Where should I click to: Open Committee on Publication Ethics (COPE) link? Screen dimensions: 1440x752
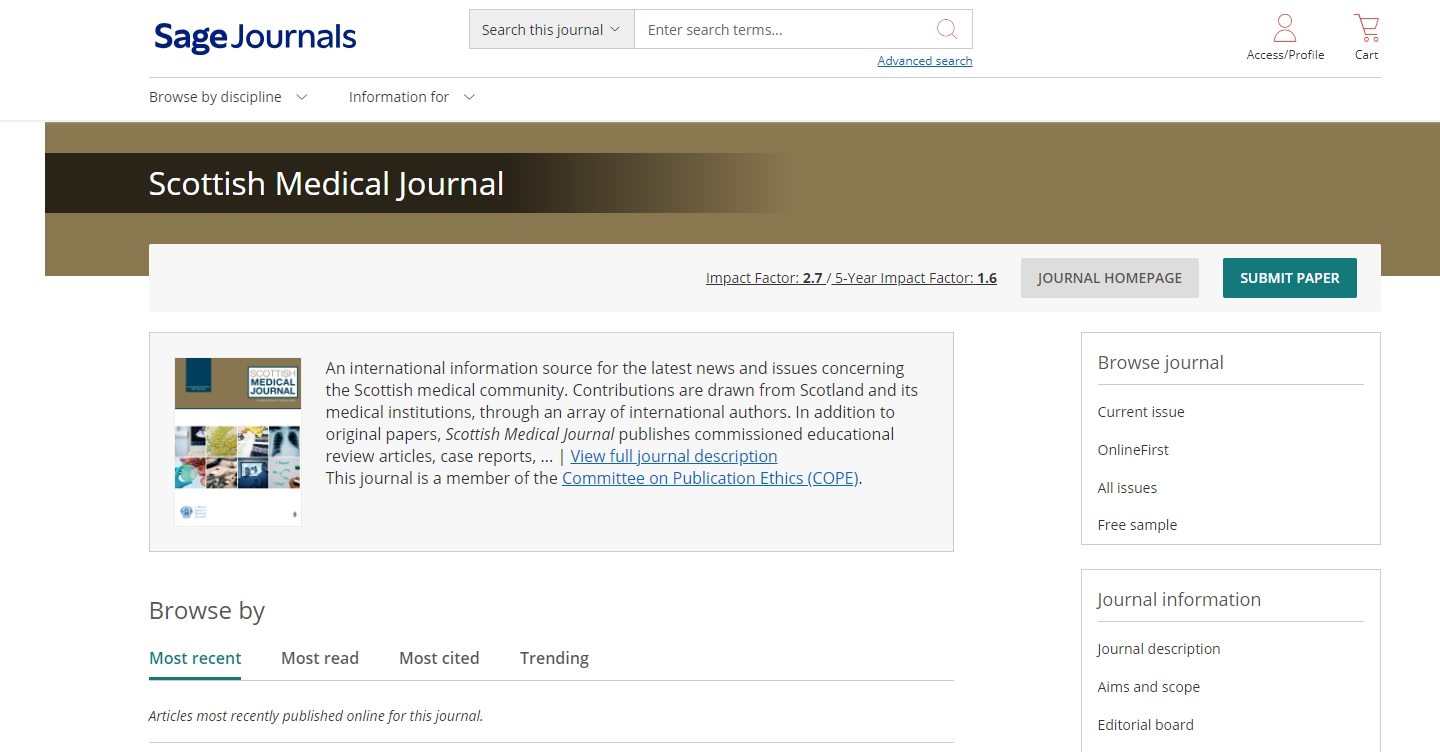[x=710, y=478]
